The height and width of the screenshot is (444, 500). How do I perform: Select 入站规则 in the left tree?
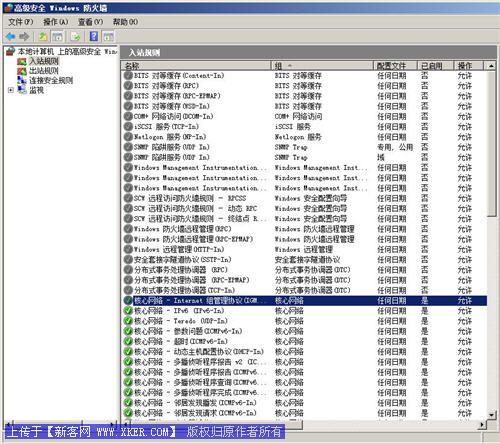(x=44, y=61)
